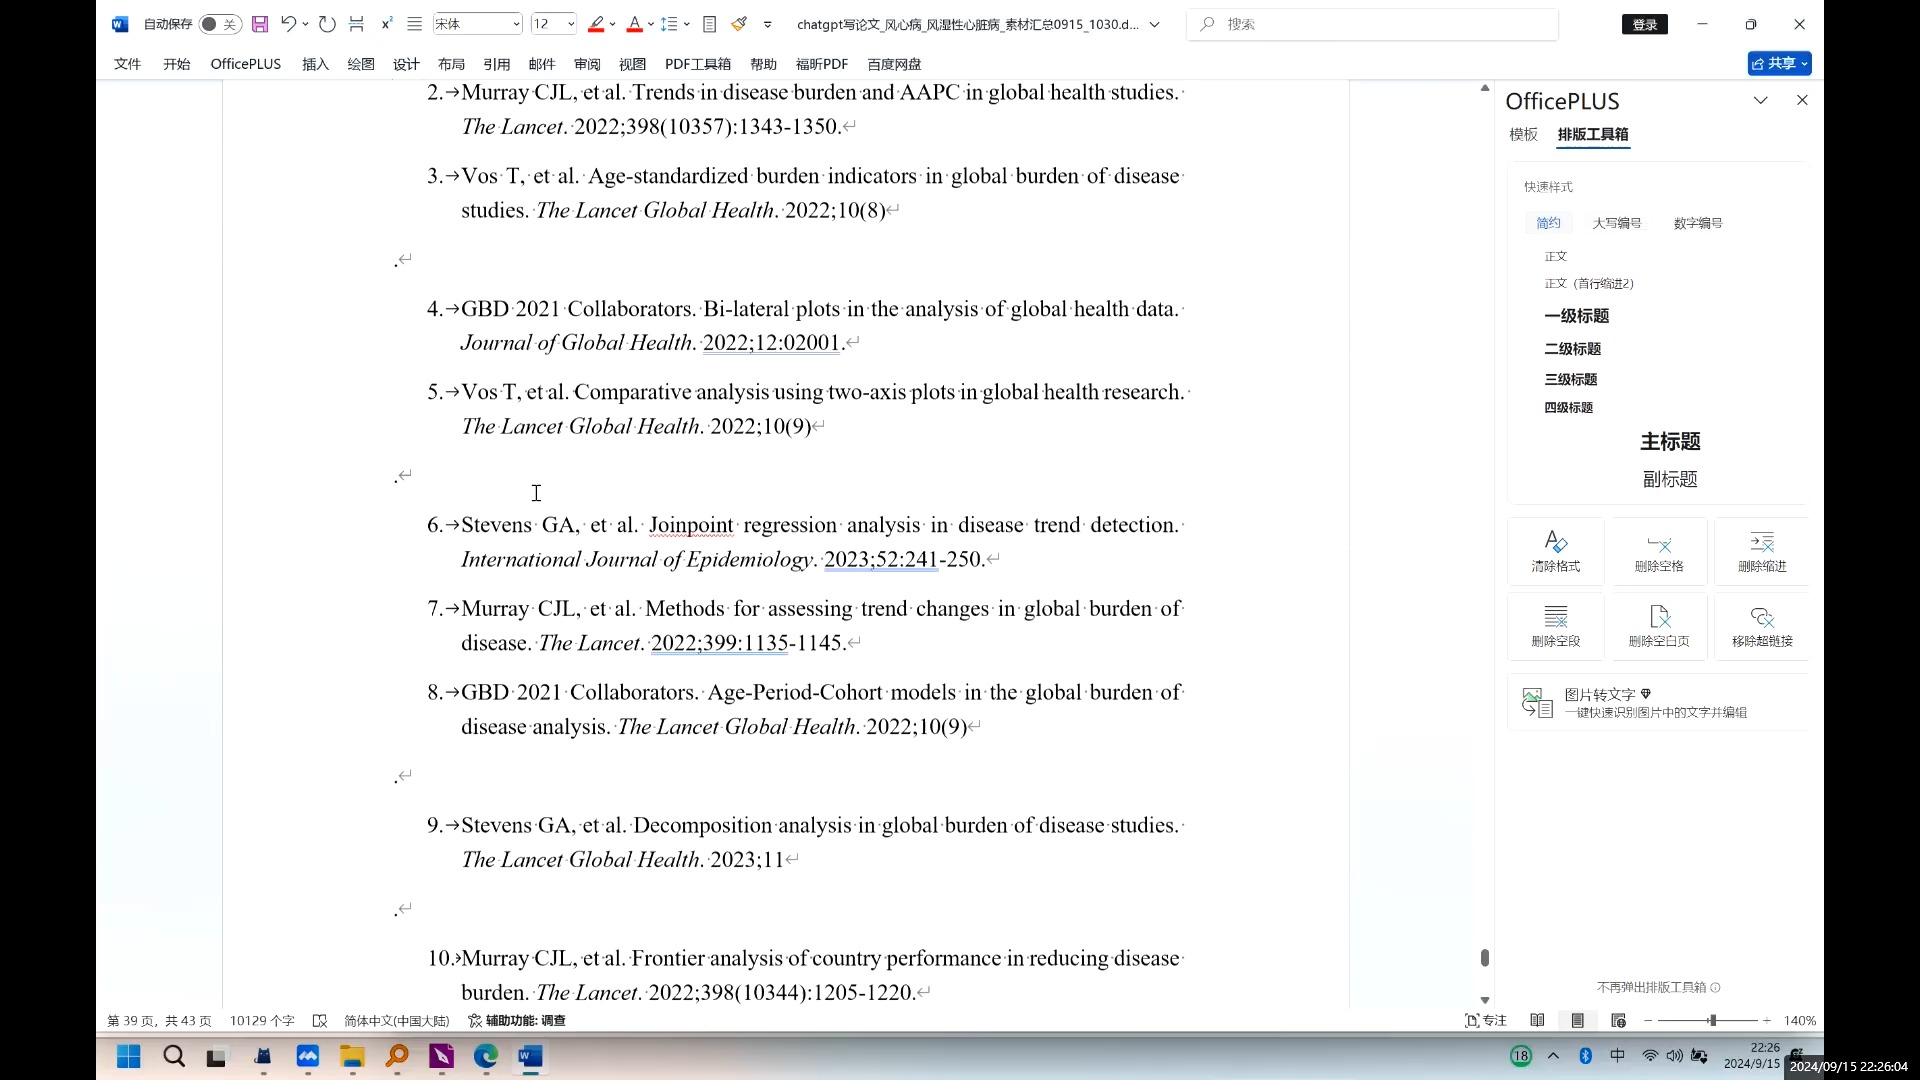Click the spelling check icon in status bar
Image resolution: width=1920 pixels, height=1080 pixels.
320,1020
